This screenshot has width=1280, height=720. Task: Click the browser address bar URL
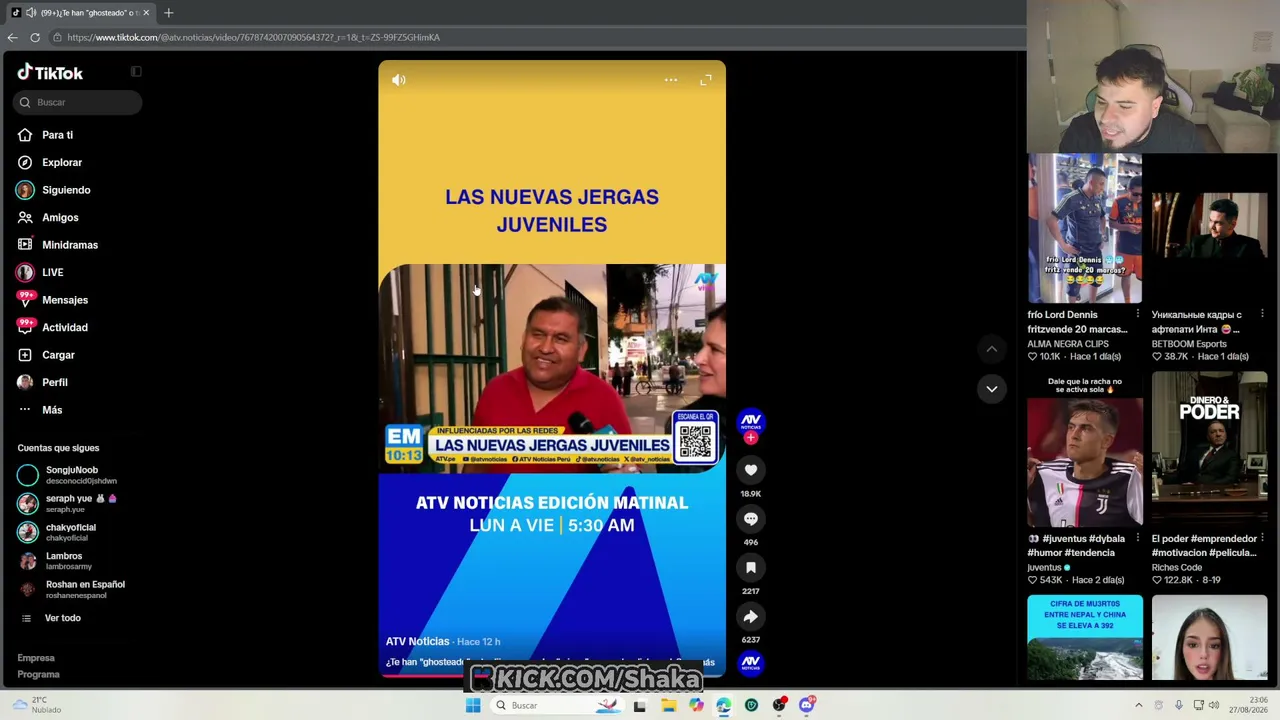coord(253,37)
